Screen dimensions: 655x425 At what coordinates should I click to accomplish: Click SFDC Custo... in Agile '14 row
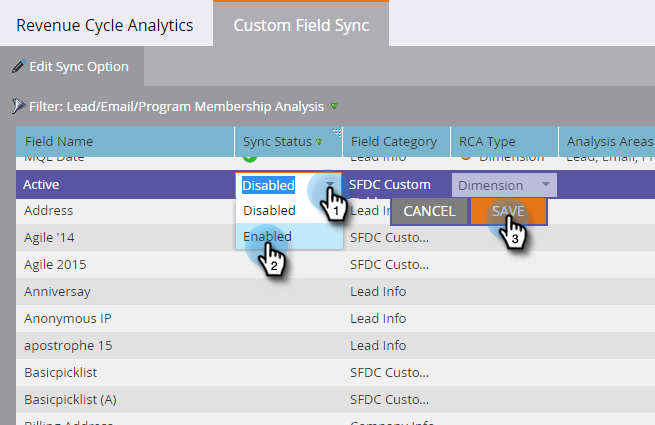(389, 237)
